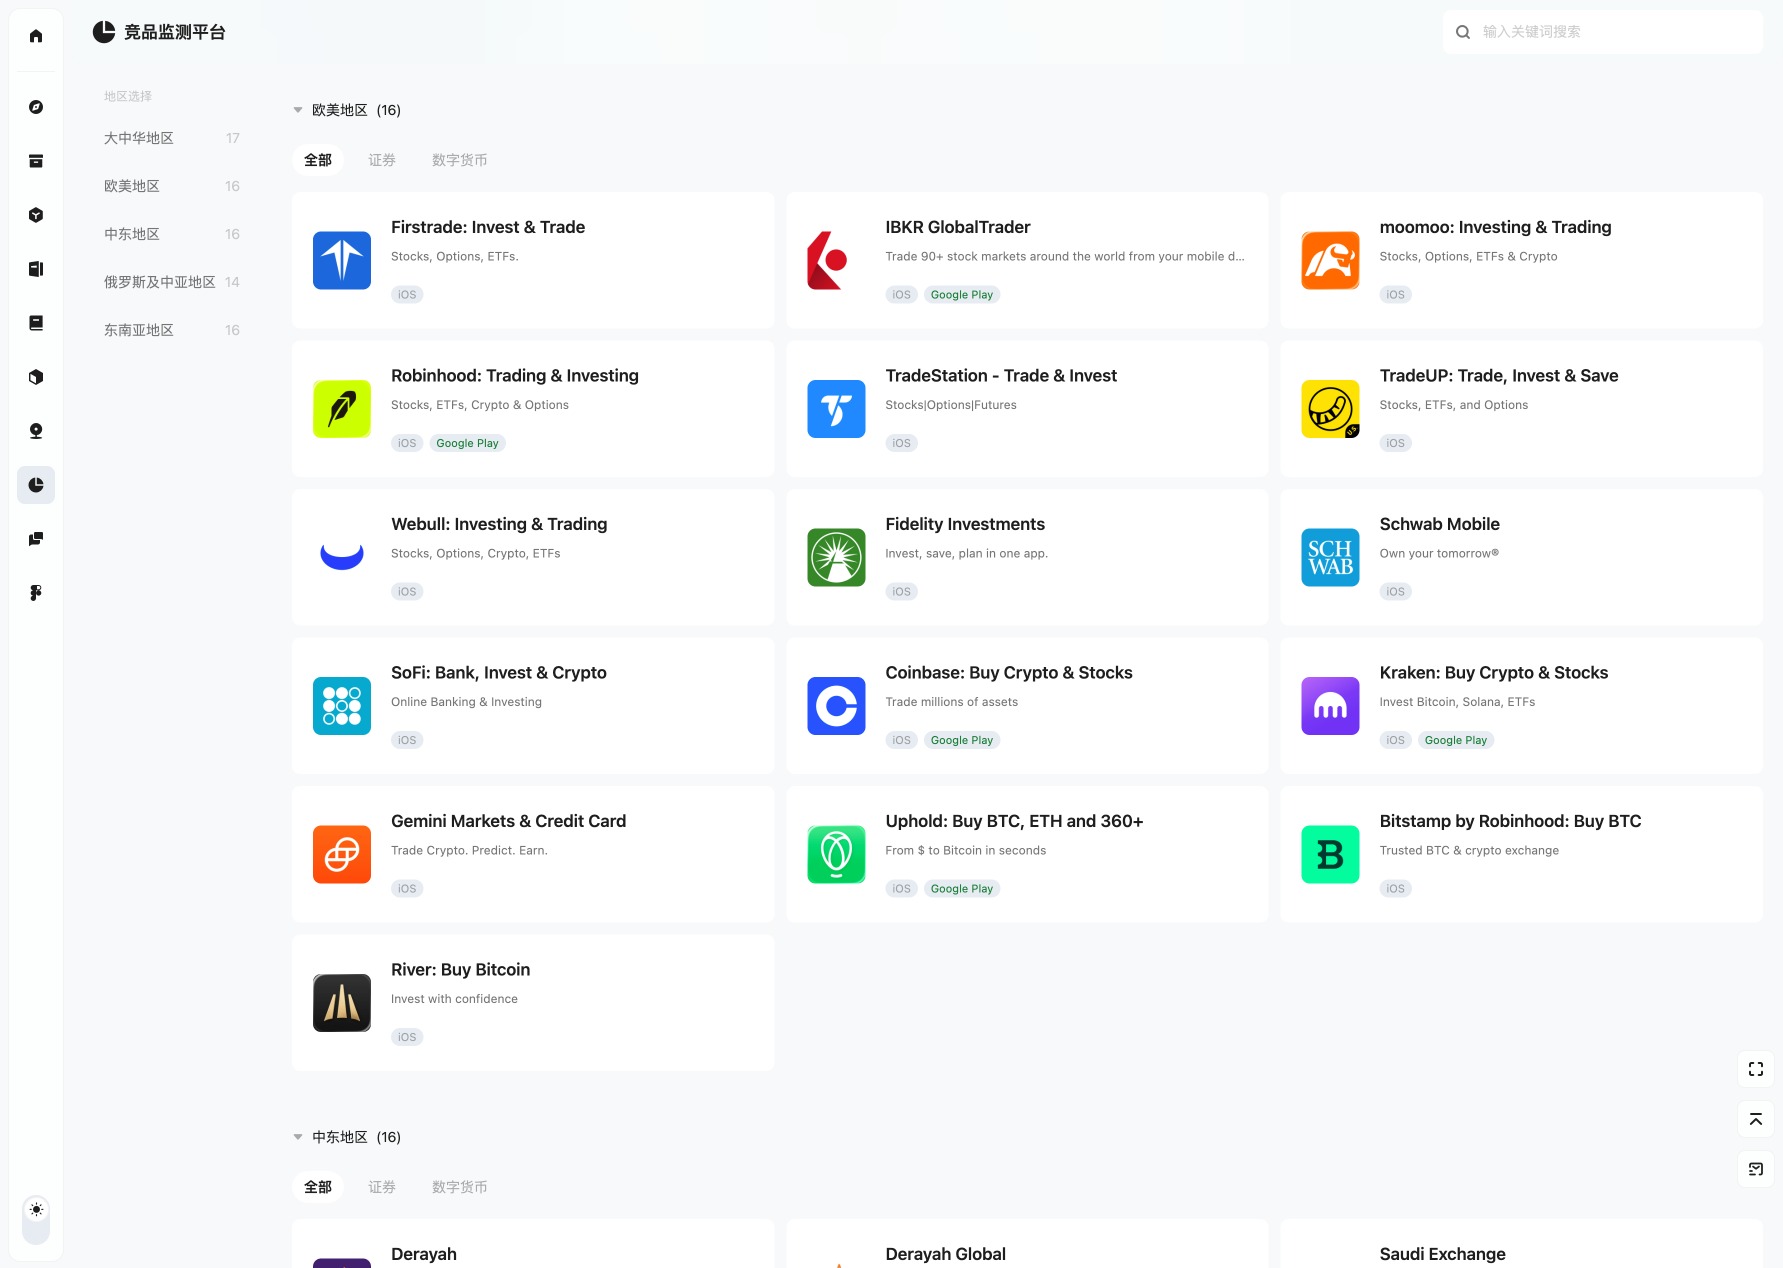This screenshot has width=1783, height=1268.
Task: Select 全部 filter under 中东地区
Action: (x=318, y=1187)
